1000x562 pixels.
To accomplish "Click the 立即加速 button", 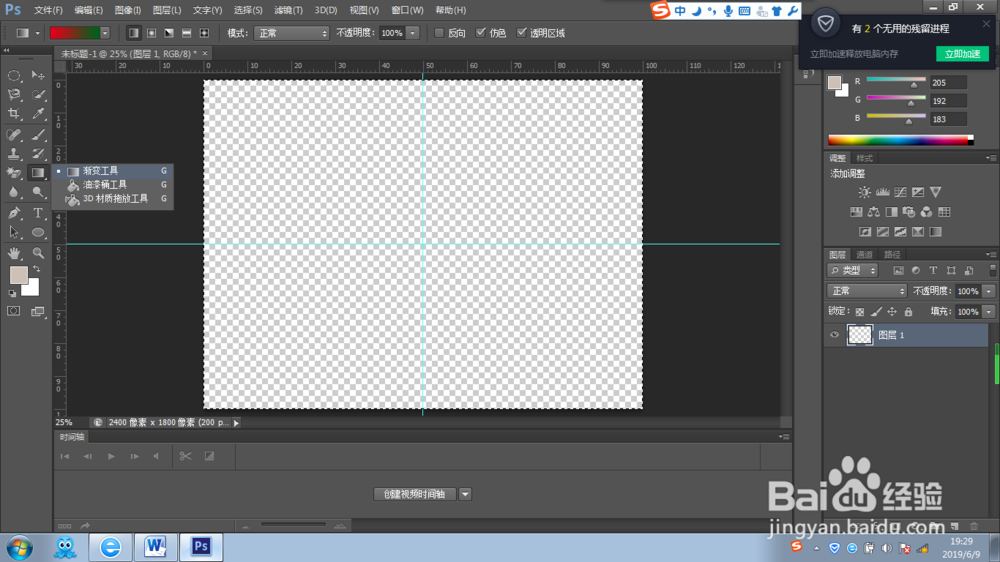I will (962, 54).
